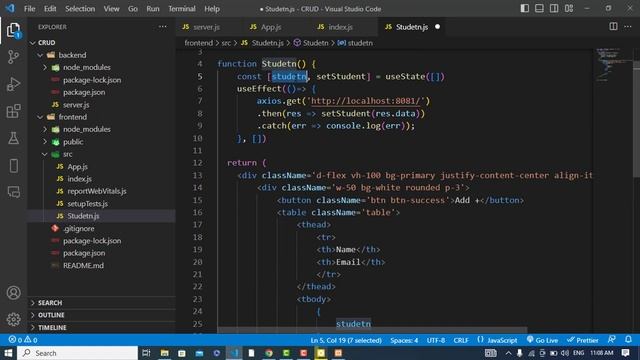Switch to the App.js tab

click(x=271, y=27)
